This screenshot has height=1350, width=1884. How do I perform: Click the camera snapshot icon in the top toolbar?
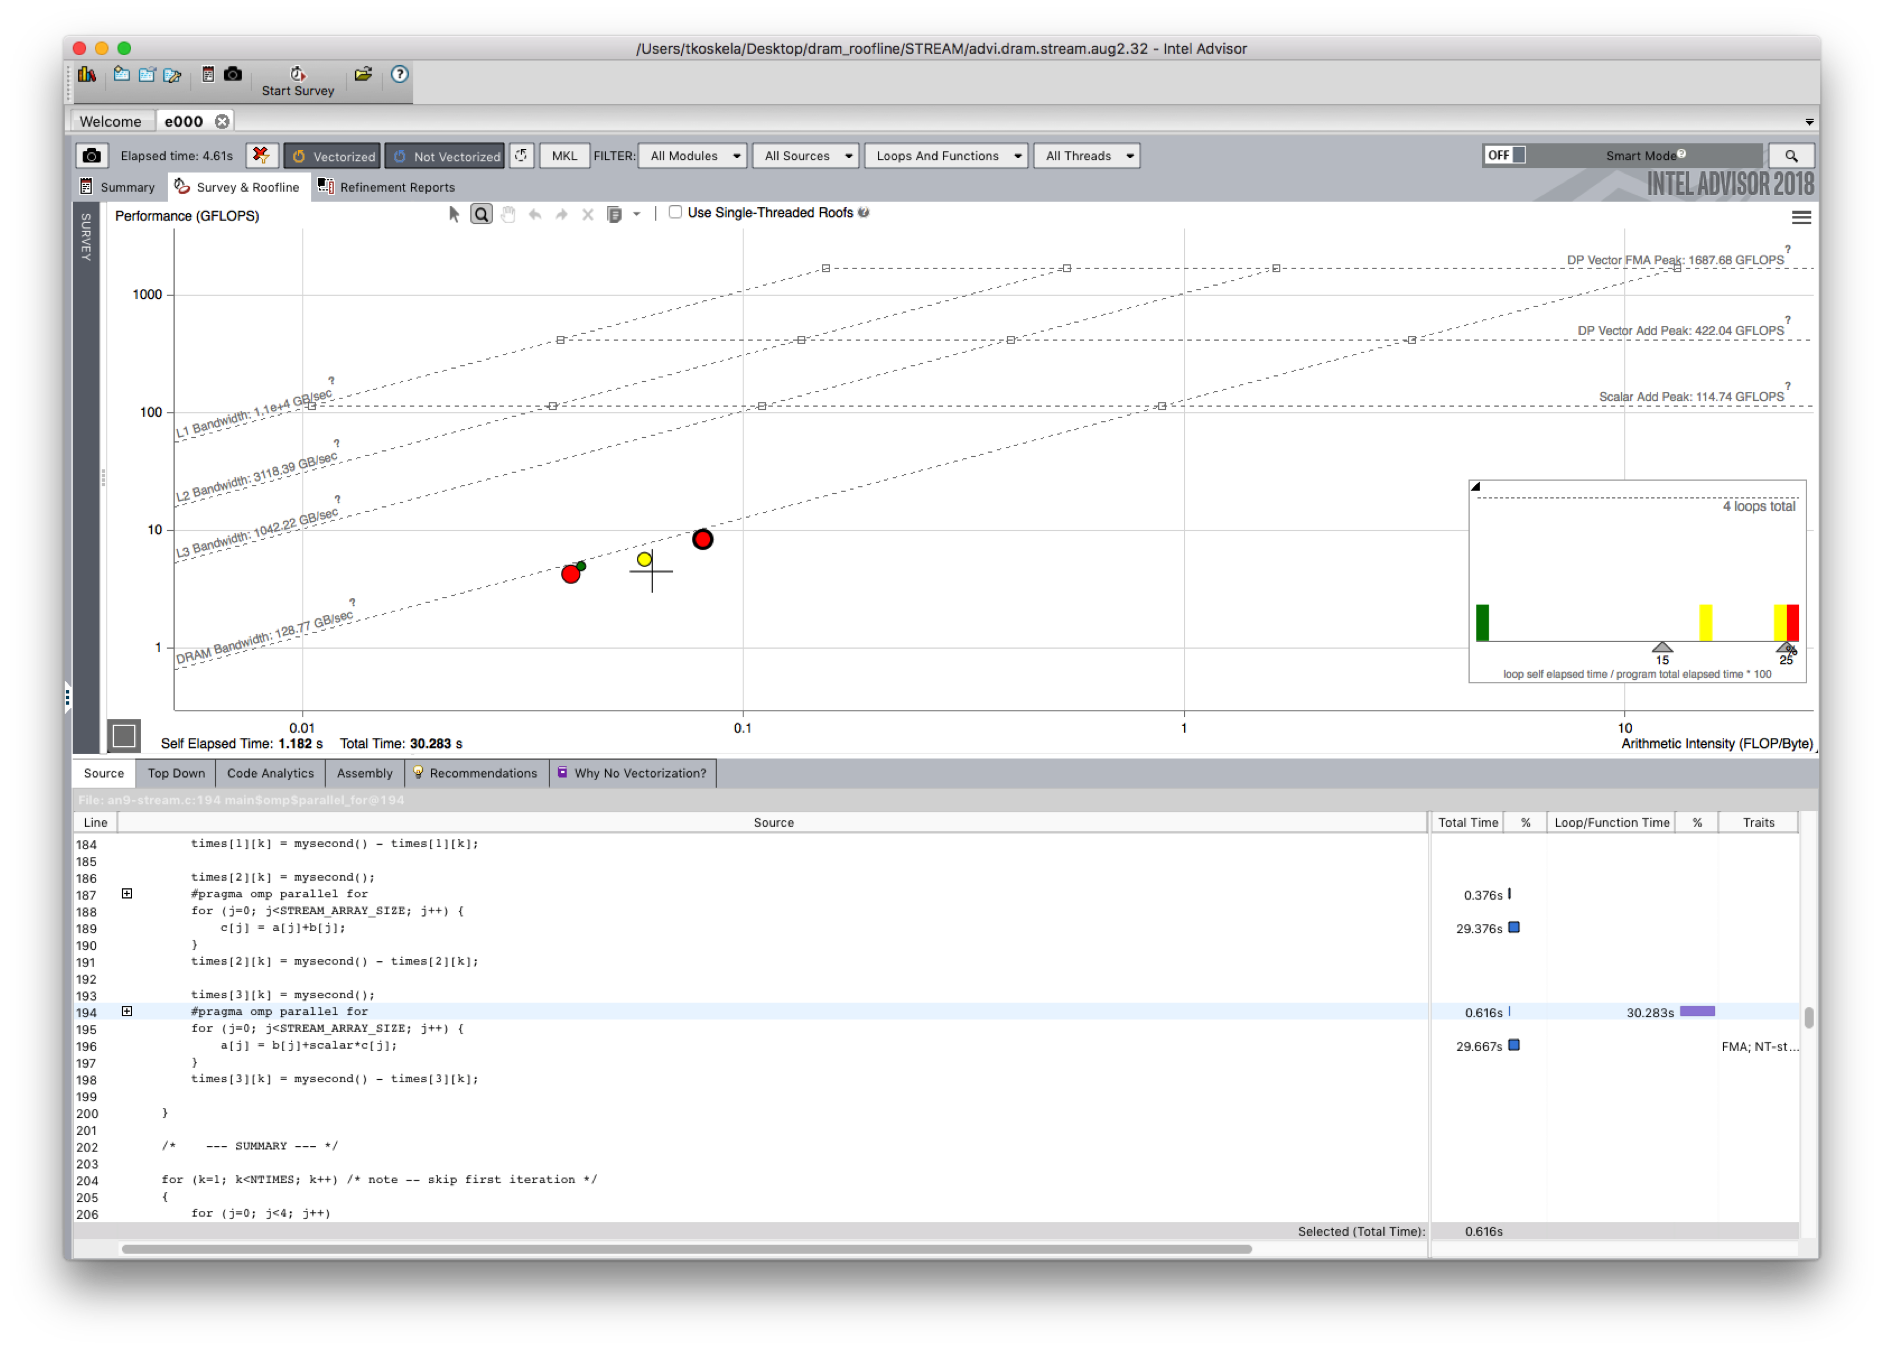[x=233, y=74]
